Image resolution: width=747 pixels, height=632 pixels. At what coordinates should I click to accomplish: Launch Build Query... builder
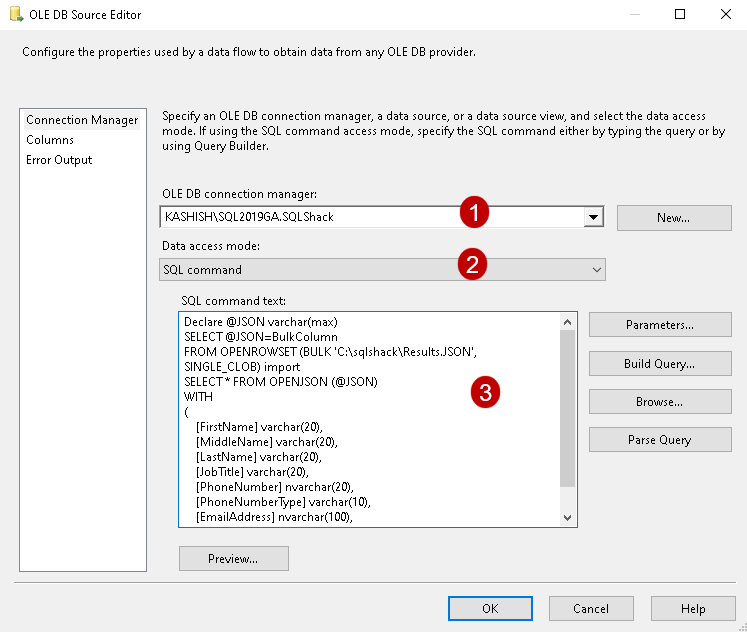[x=660, y=363]
